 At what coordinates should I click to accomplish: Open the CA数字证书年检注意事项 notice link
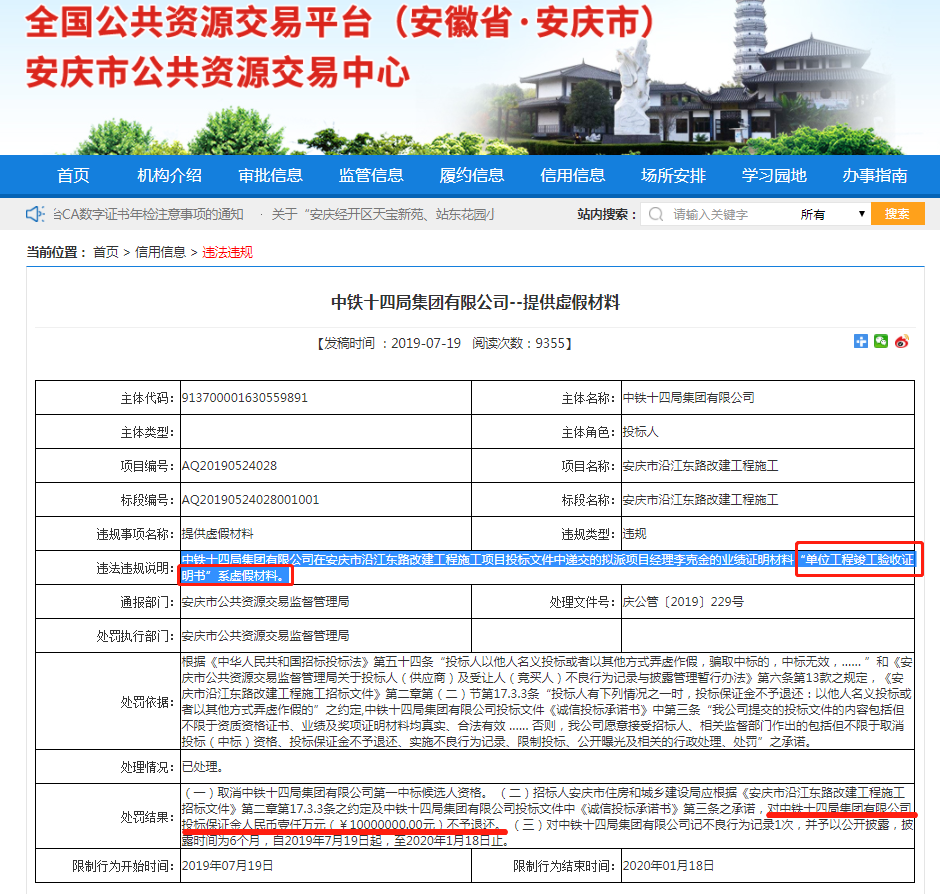(148, 214)
